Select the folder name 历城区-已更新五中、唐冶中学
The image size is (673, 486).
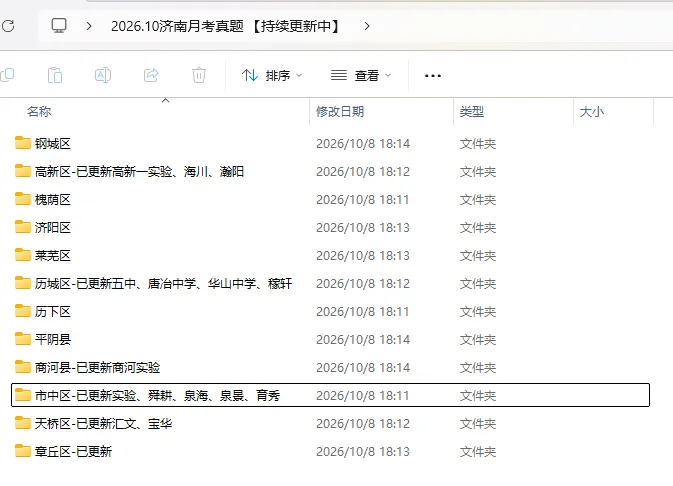coord(164,284)
